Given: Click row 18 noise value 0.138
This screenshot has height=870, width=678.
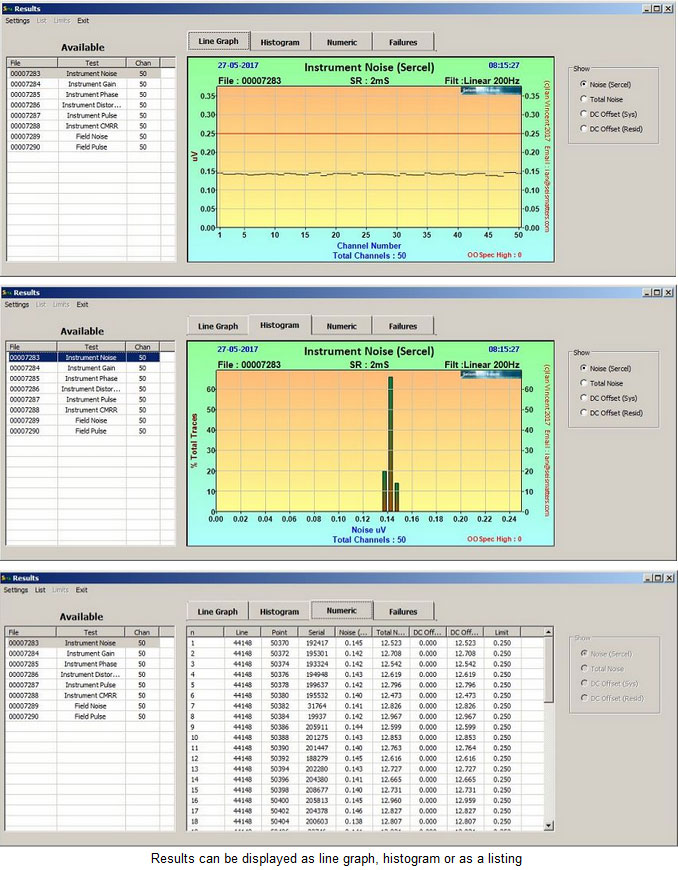Looking at the screenshot, I should pos(353,821).
